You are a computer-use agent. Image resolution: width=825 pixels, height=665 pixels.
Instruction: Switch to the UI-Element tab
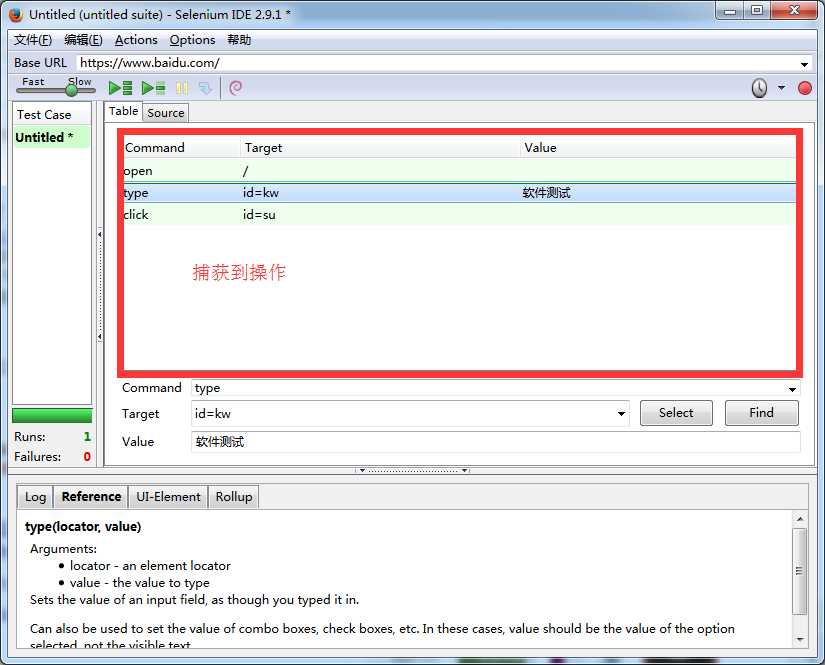tap(168, 497)
